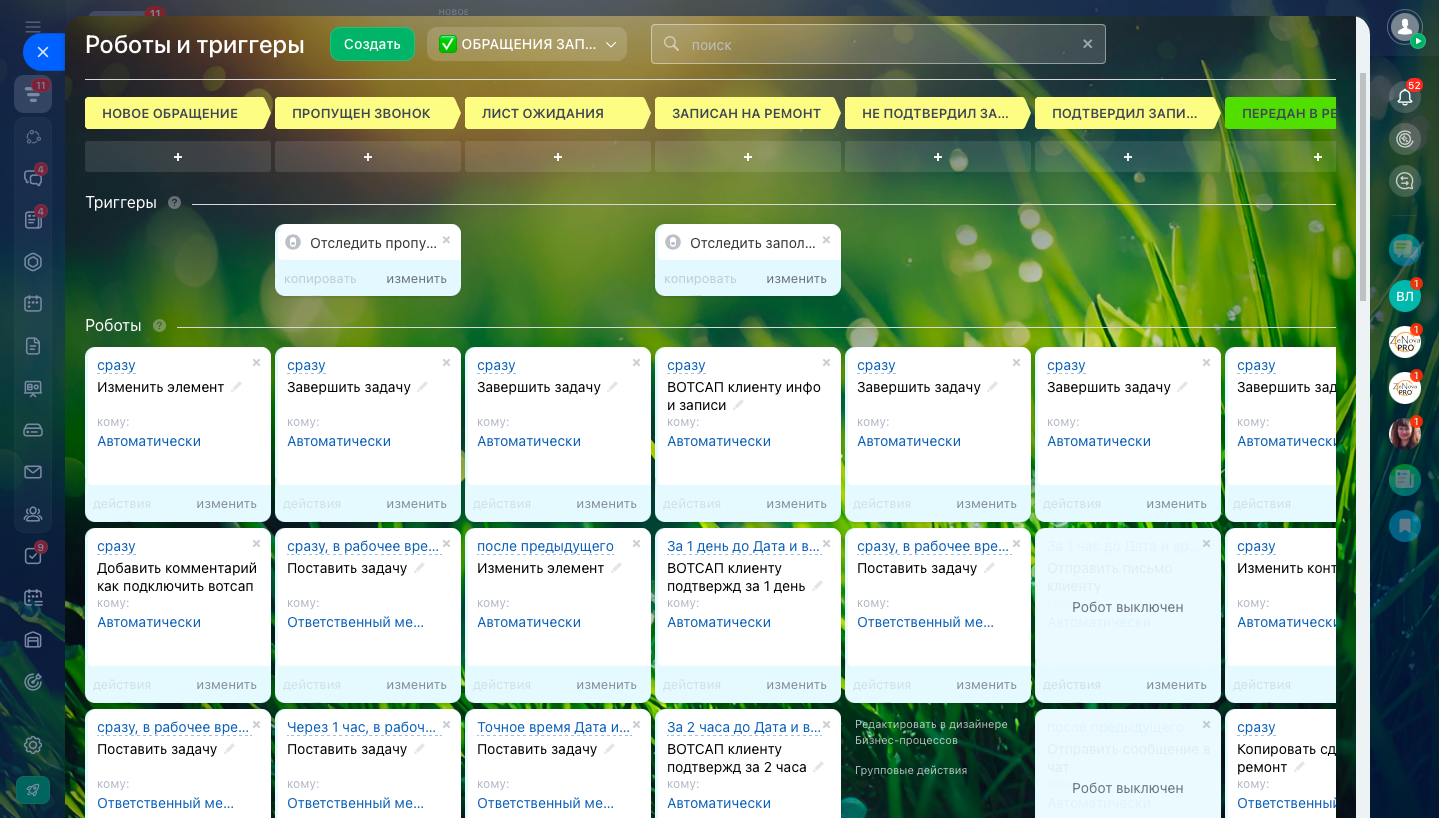The width and height of the screenshot is (1439, 818).
Task: Open действия on the Добавить комментарий robot card
Action: coord(122,685)
